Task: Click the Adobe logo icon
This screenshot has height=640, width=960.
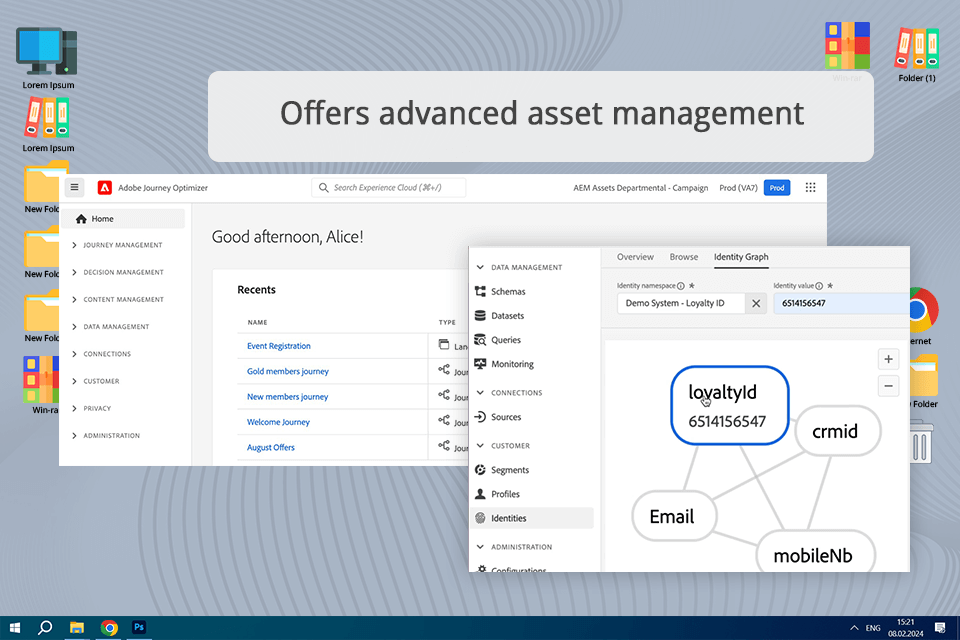Action: (105, 188)
